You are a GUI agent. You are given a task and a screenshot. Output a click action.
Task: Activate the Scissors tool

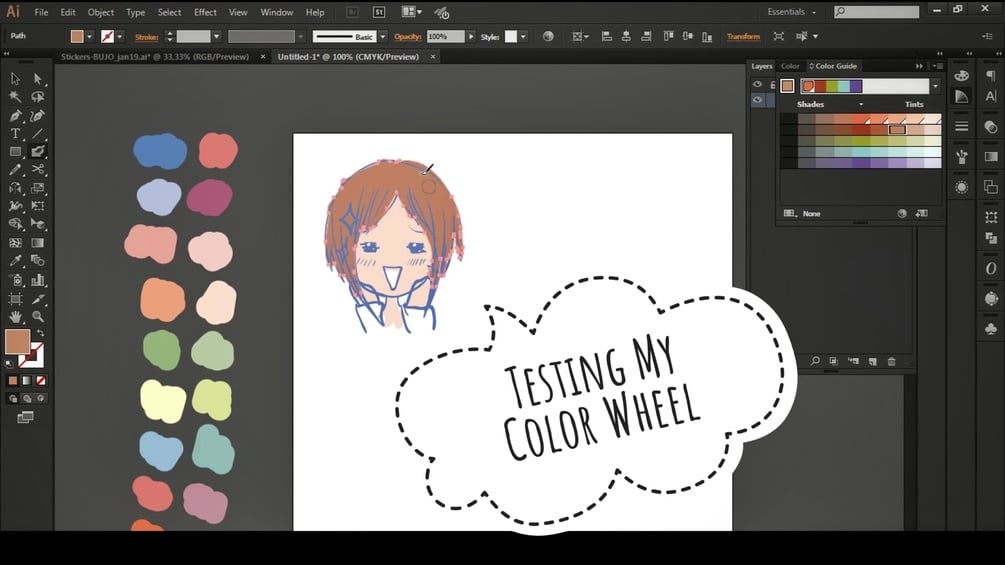(38, 170)
